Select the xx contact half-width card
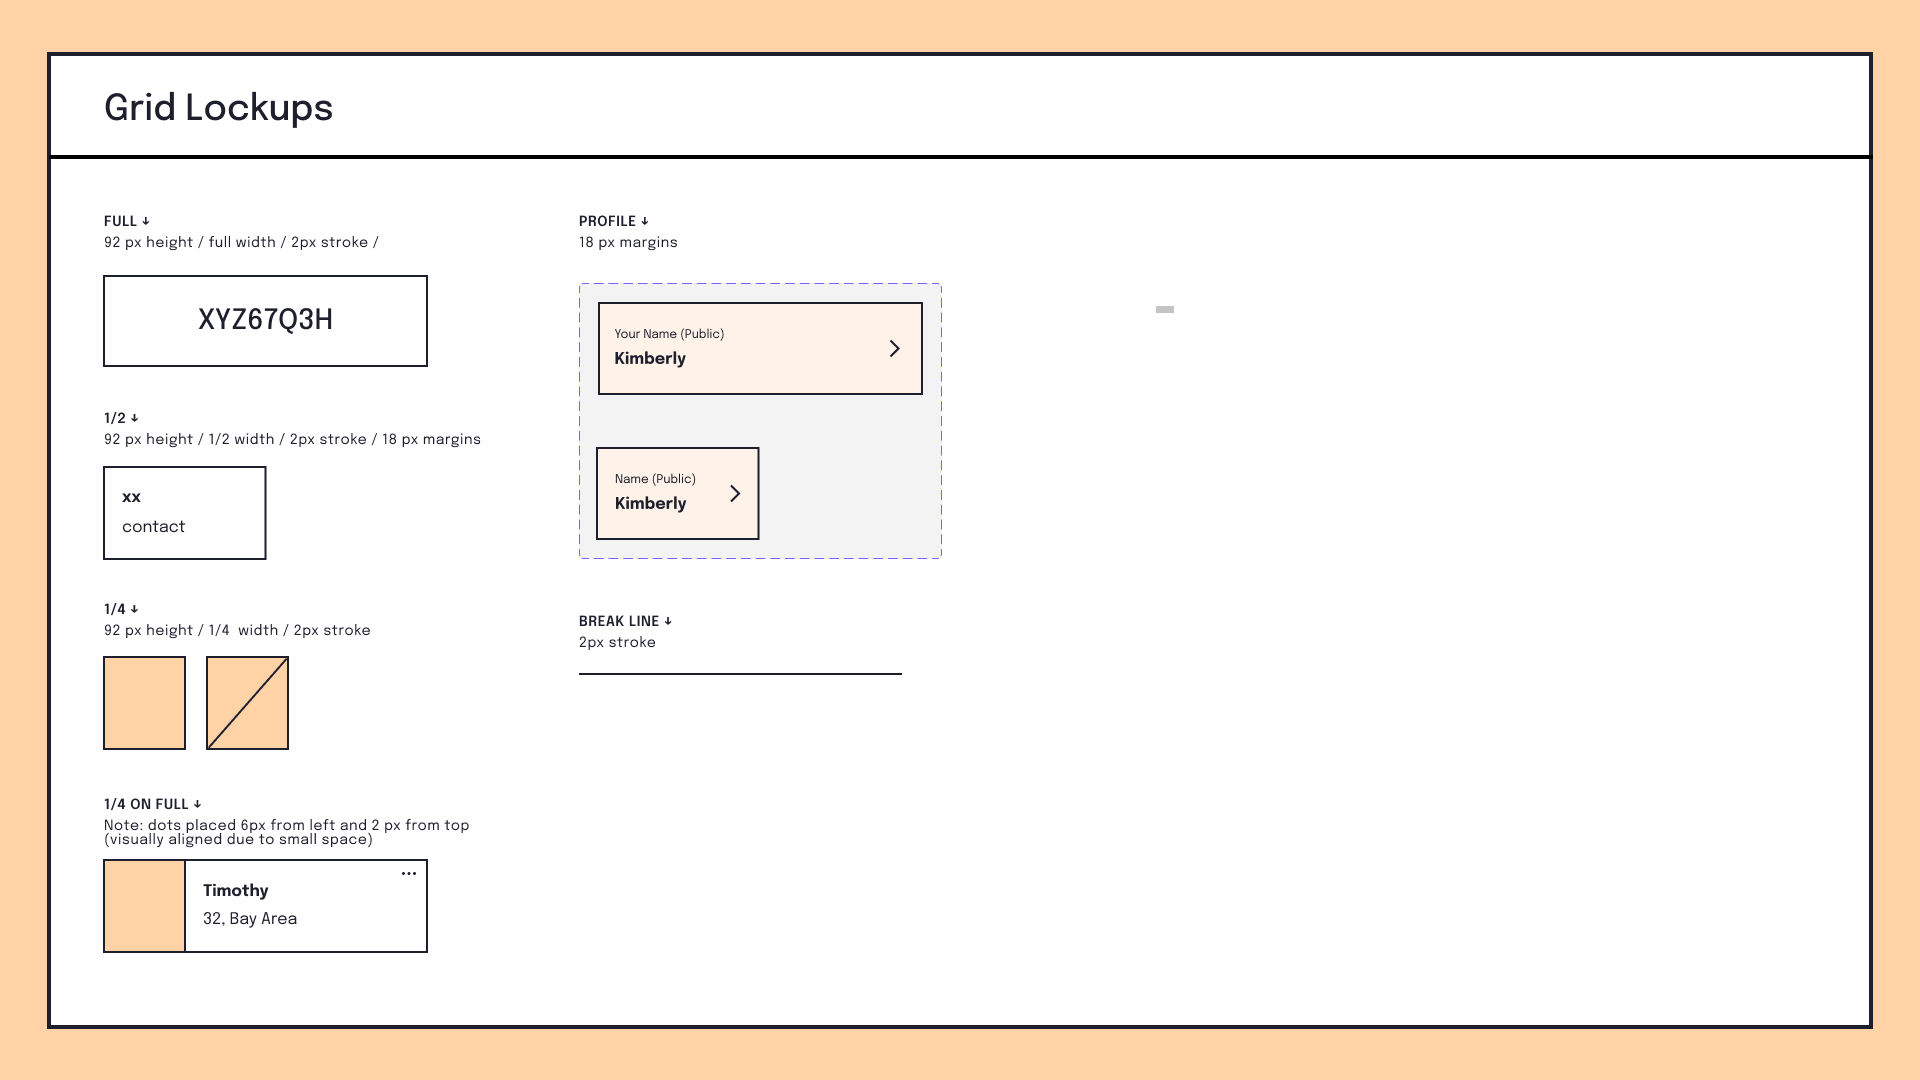This screenshot has height=1080, width=1920. point(185,513)
